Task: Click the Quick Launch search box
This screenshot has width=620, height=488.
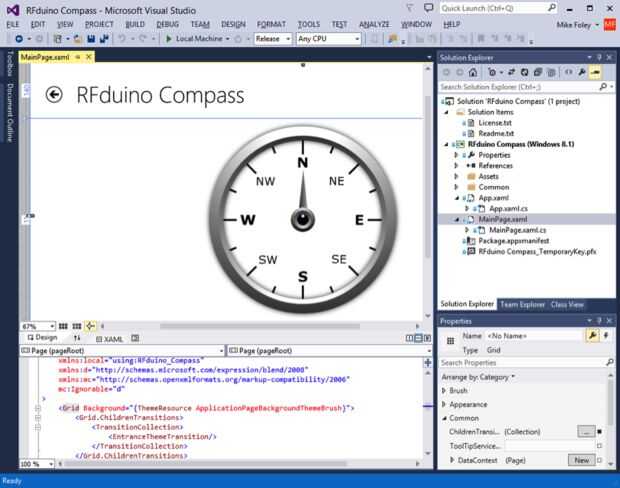Action: [499, 8]
